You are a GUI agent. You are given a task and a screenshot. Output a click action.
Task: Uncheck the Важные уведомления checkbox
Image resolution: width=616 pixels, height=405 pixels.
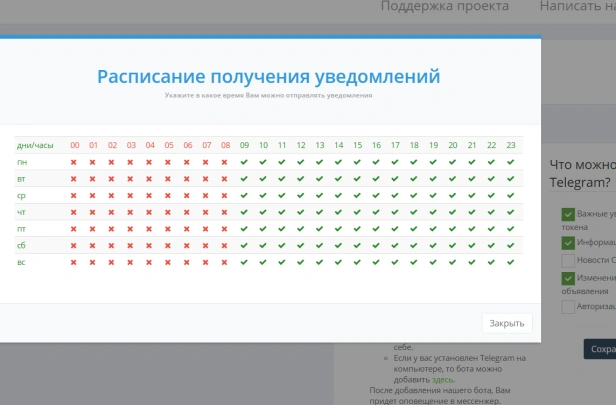pos(568,214)
